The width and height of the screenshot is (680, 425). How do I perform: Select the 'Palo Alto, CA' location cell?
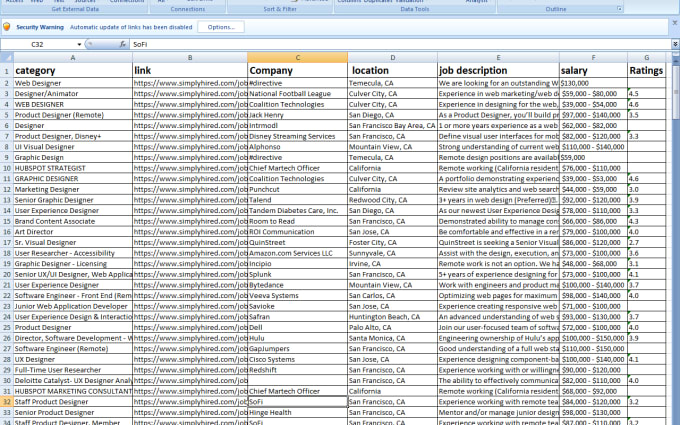392,327
